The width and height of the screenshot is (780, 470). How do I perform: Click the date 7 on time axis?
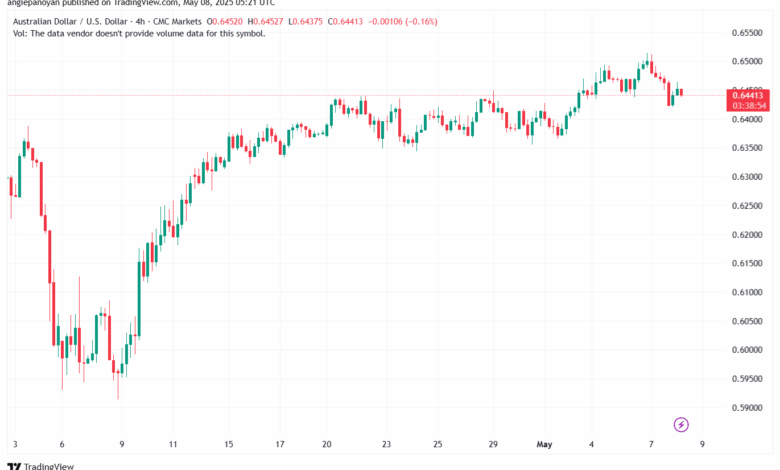[x=651, y=444]
